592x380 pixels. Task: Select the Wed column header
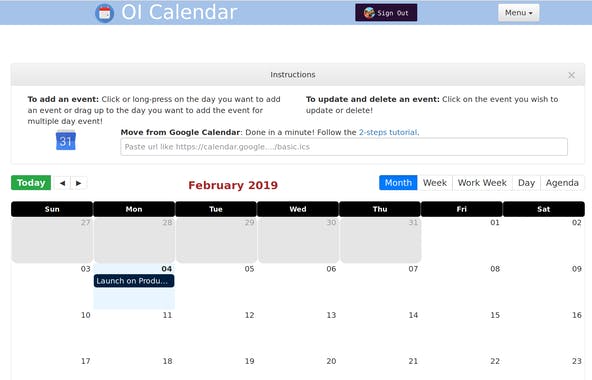298,209
